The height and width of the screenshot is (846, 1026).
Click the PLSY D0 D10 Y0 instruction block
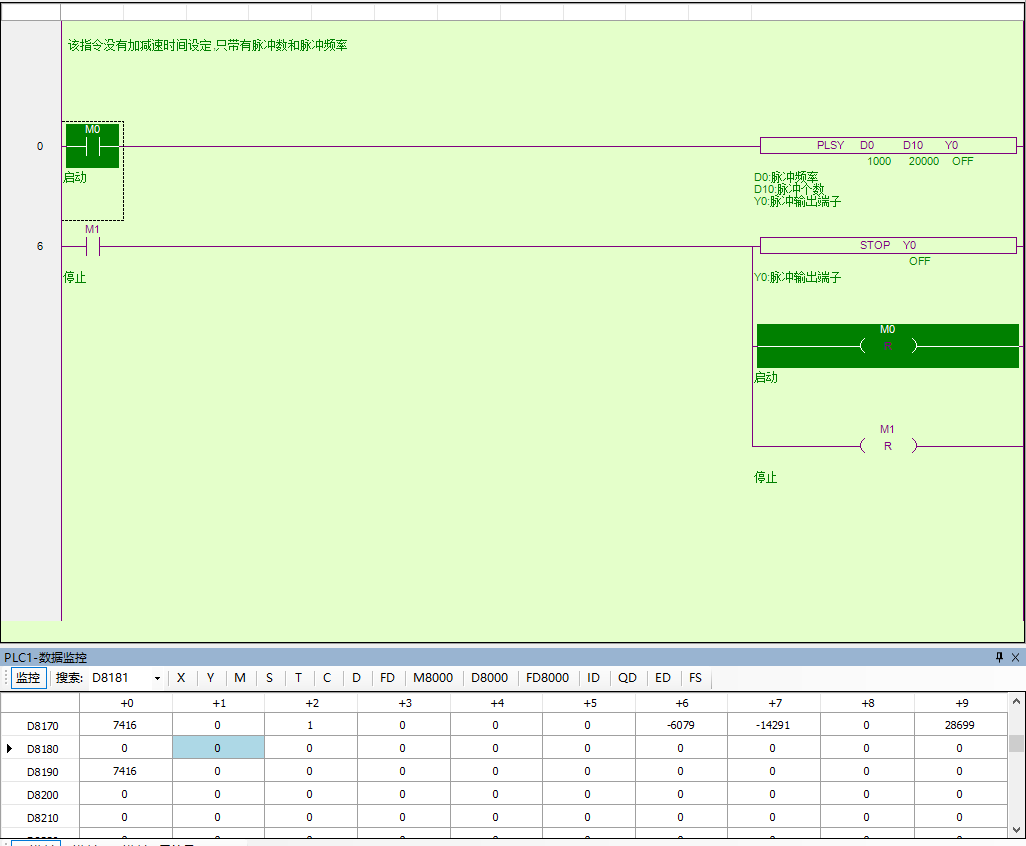coord(887,145)
